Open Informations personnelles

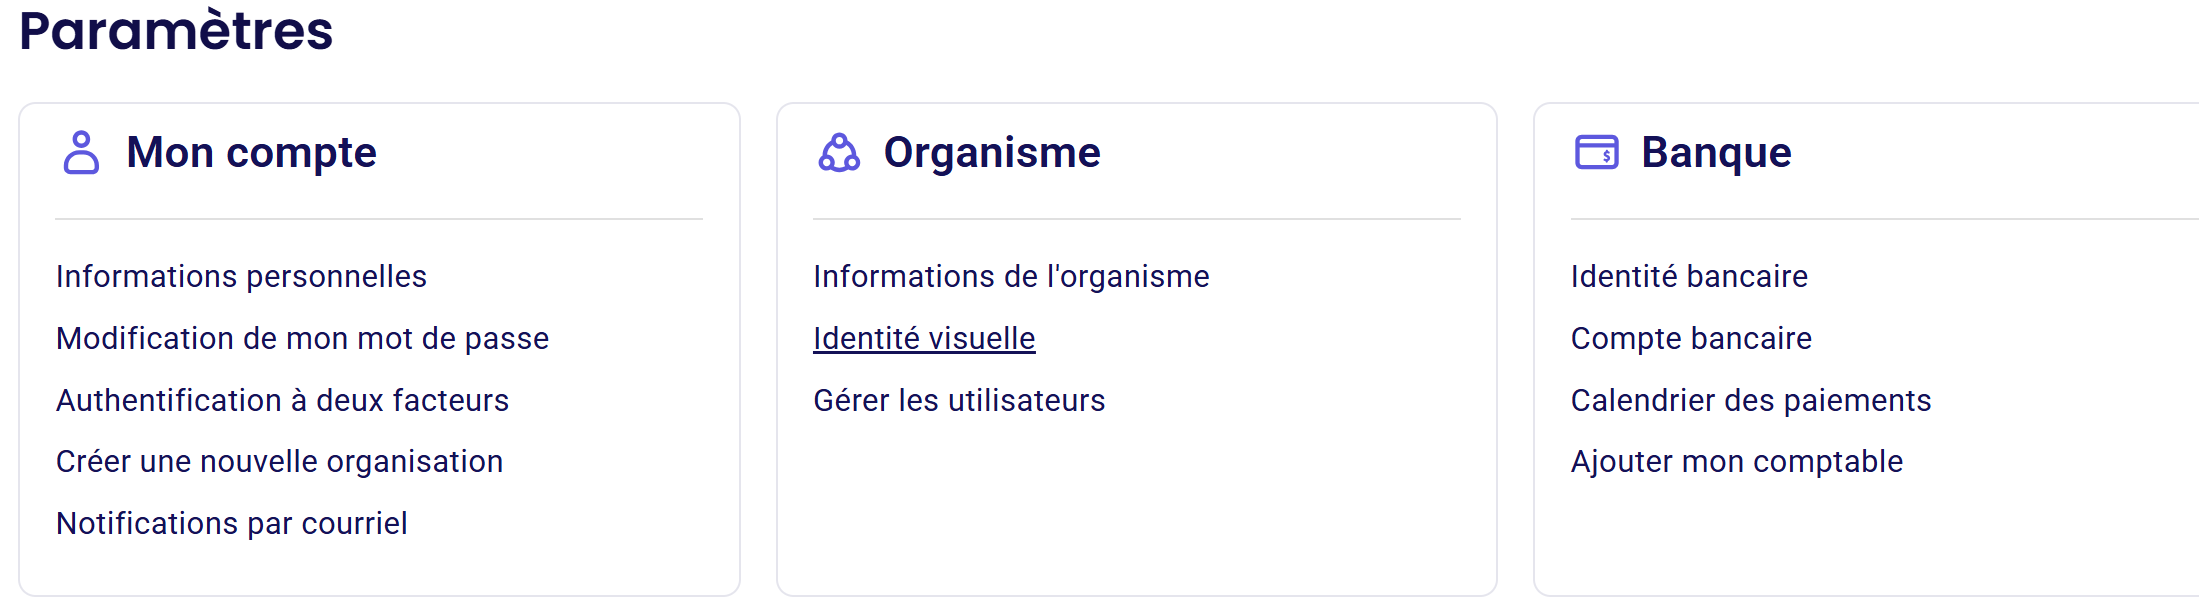[241, 276]
